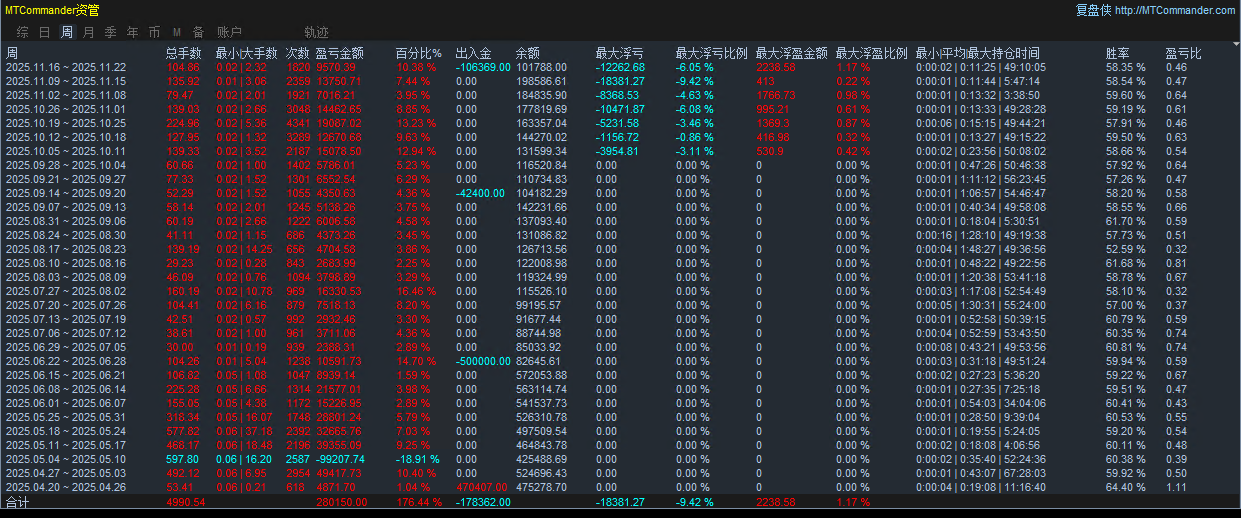
Task: Click balance value 572053.88
Action: point(541,375)
